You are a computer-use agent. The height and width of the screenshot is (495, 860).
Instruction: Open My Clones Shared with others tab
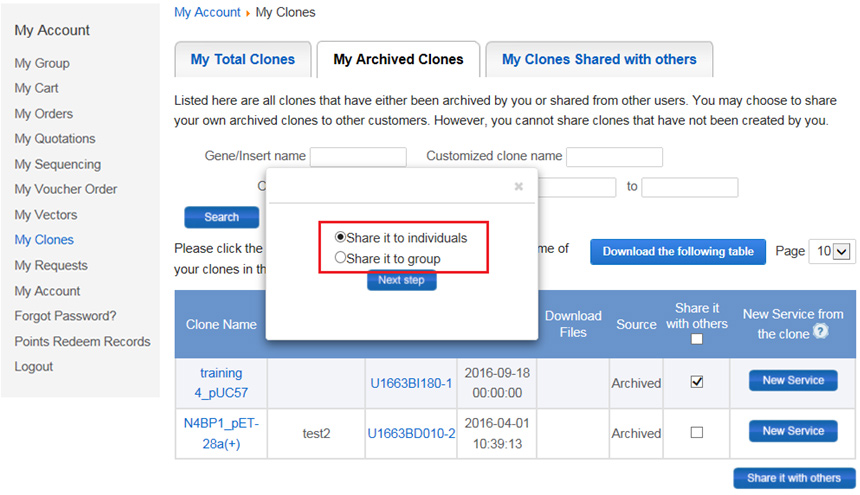click(599, 60)
